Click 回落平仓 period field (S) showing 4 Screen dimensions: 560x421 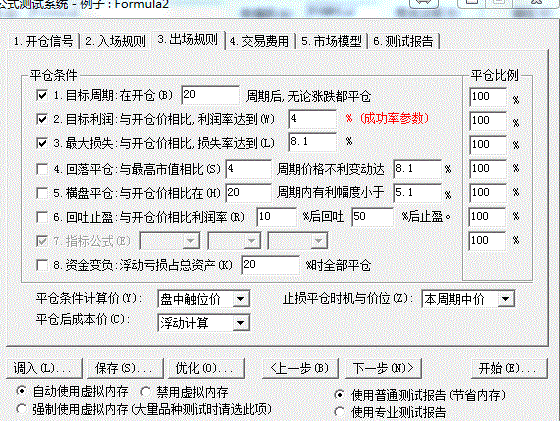click(248, 169)
